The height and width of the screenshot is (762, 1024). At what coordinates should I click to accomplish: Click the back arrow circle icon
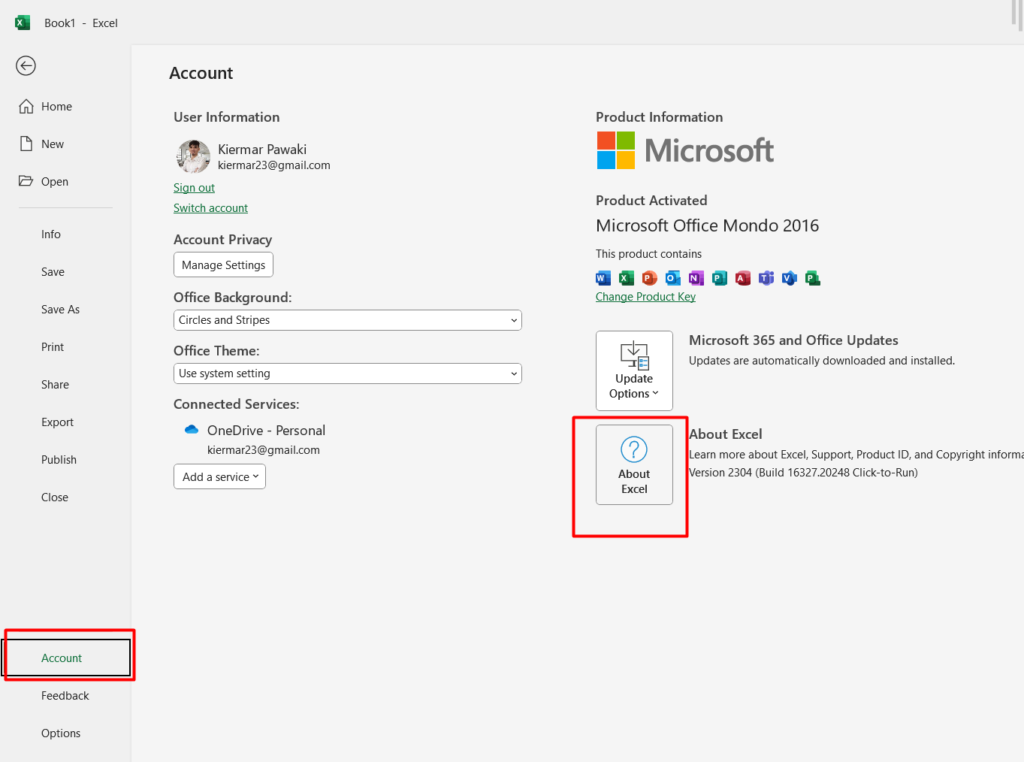coord(26,66)
